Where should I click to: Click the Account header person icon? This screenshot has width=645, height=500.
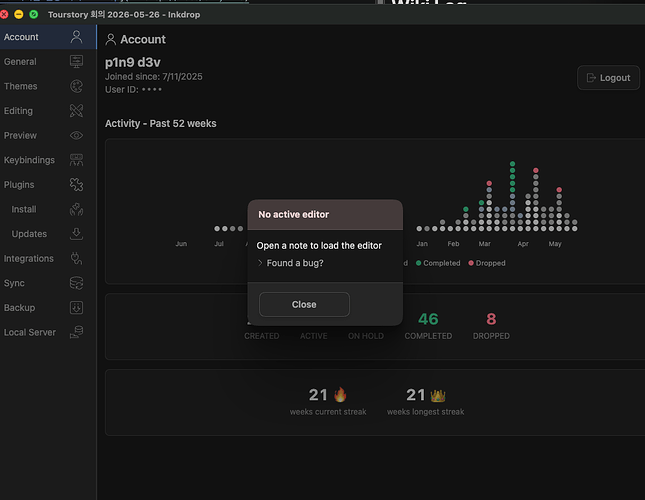coord(110,39)
